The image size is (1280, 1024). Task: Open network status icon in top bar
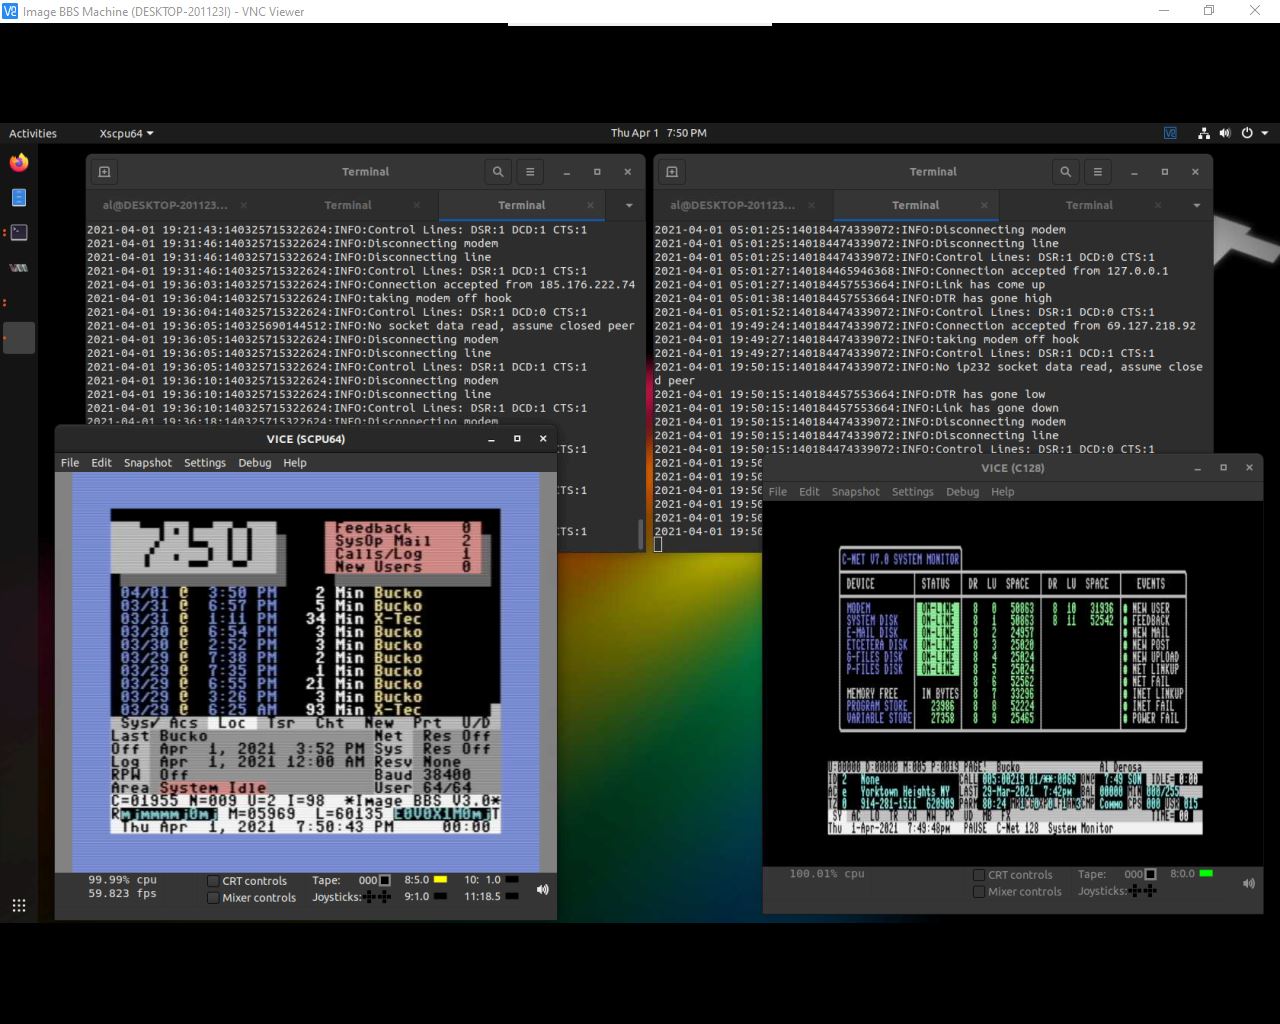[x=1204, y=133]
